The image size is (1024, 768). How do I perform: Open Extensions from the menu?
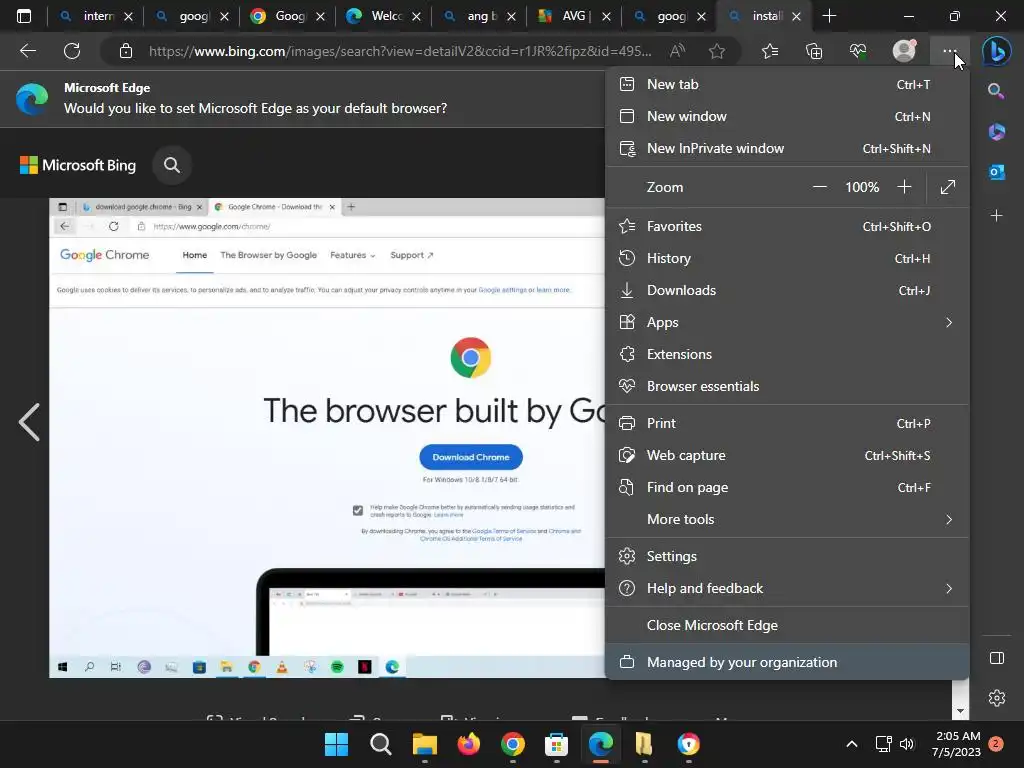(x=787, y=355)
